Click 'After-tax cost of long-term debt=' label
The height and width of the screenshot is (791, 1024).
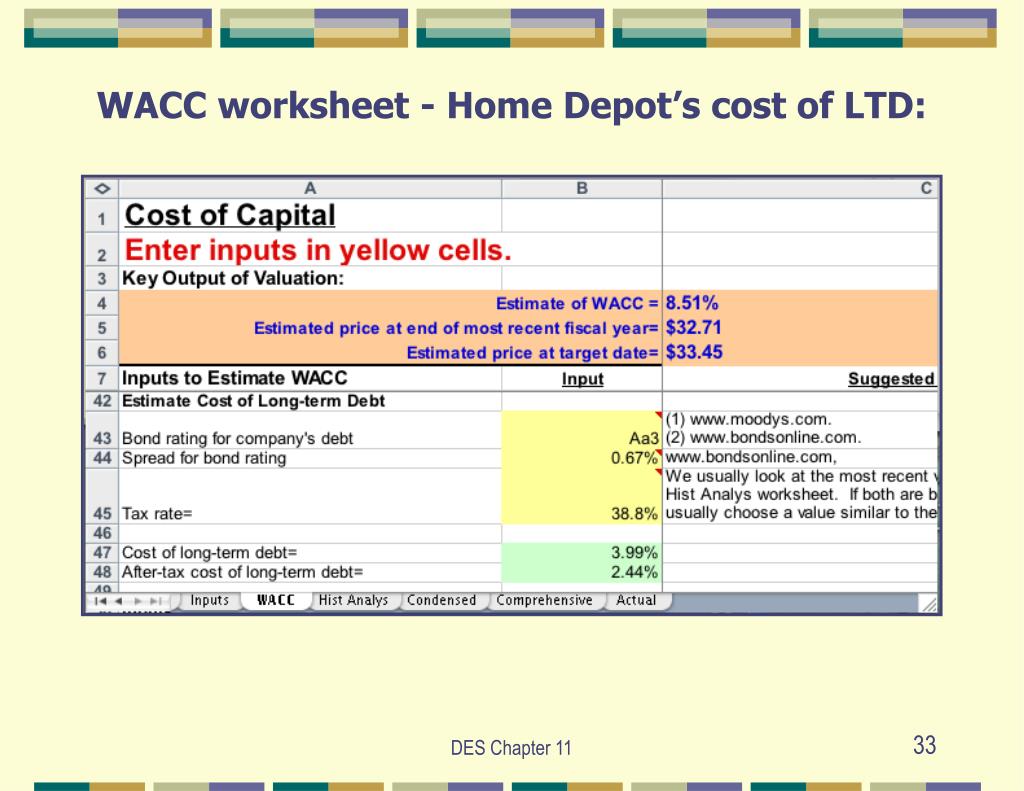[242, 572]
